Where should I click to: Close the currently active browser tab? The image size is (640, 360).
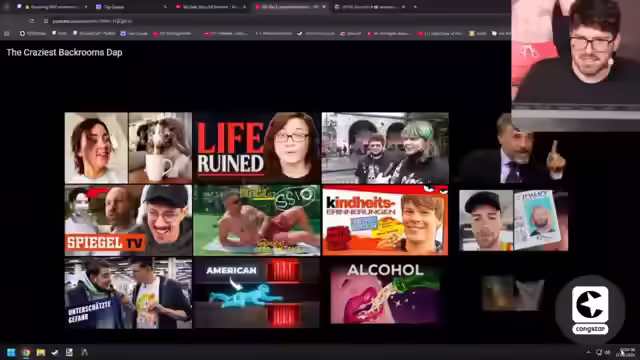click(324, 7)
